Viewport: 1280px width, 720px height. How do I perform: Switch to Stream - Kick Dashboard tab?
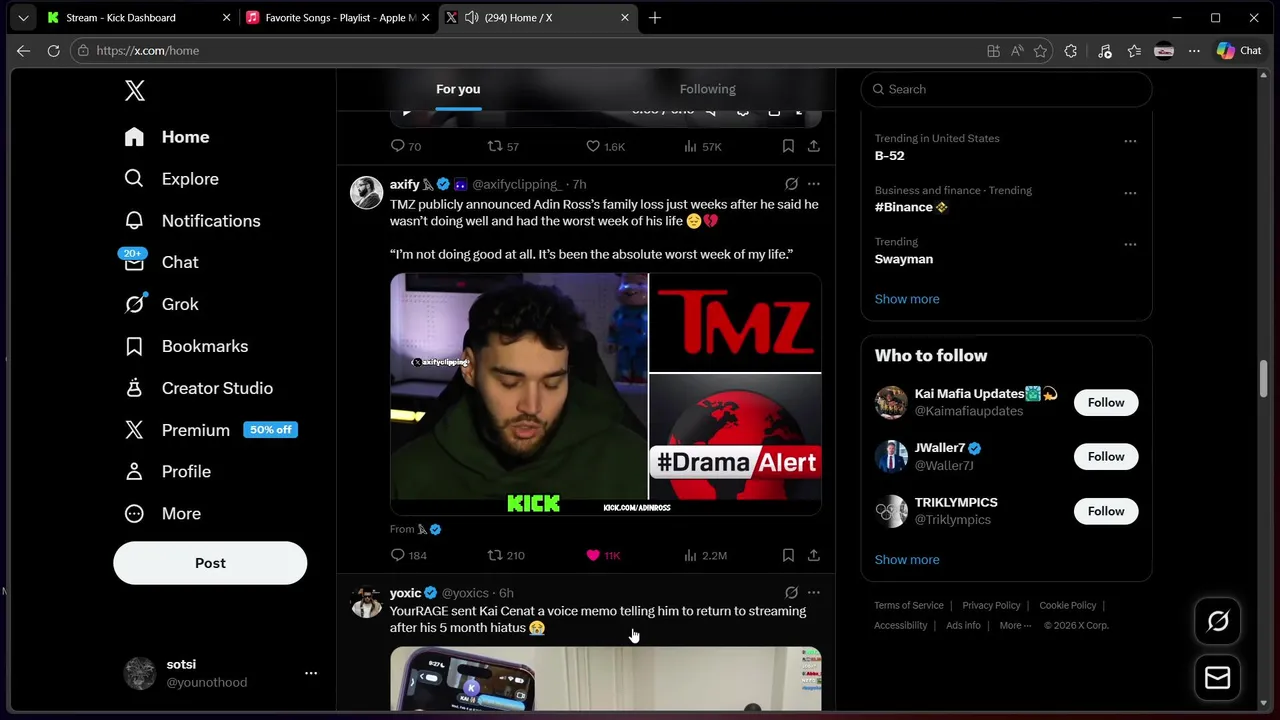(x=138, y=18)
